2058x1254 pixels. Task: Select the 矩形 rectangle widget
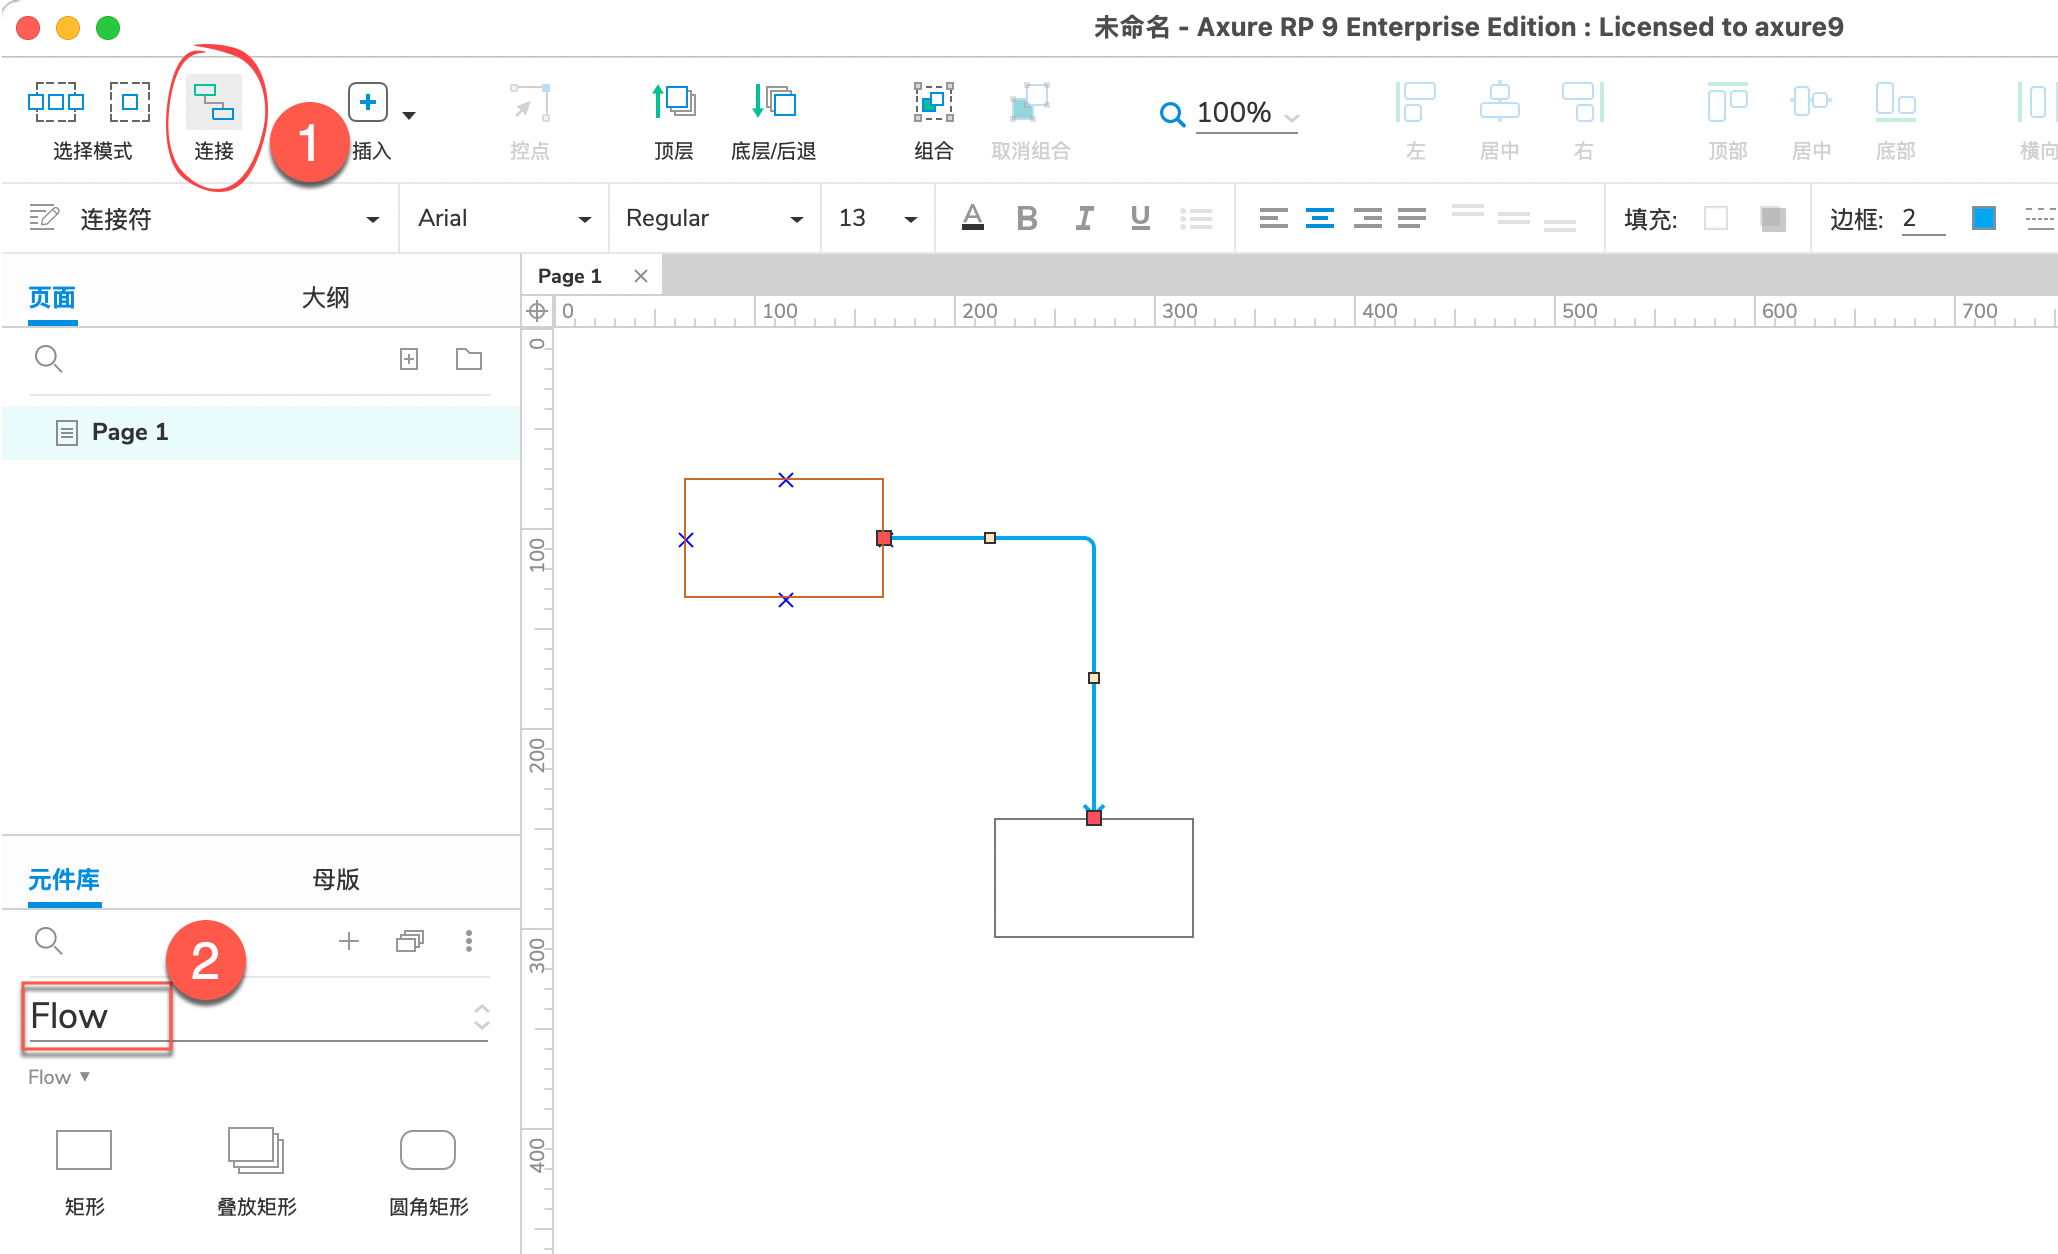pos(84,1172)
